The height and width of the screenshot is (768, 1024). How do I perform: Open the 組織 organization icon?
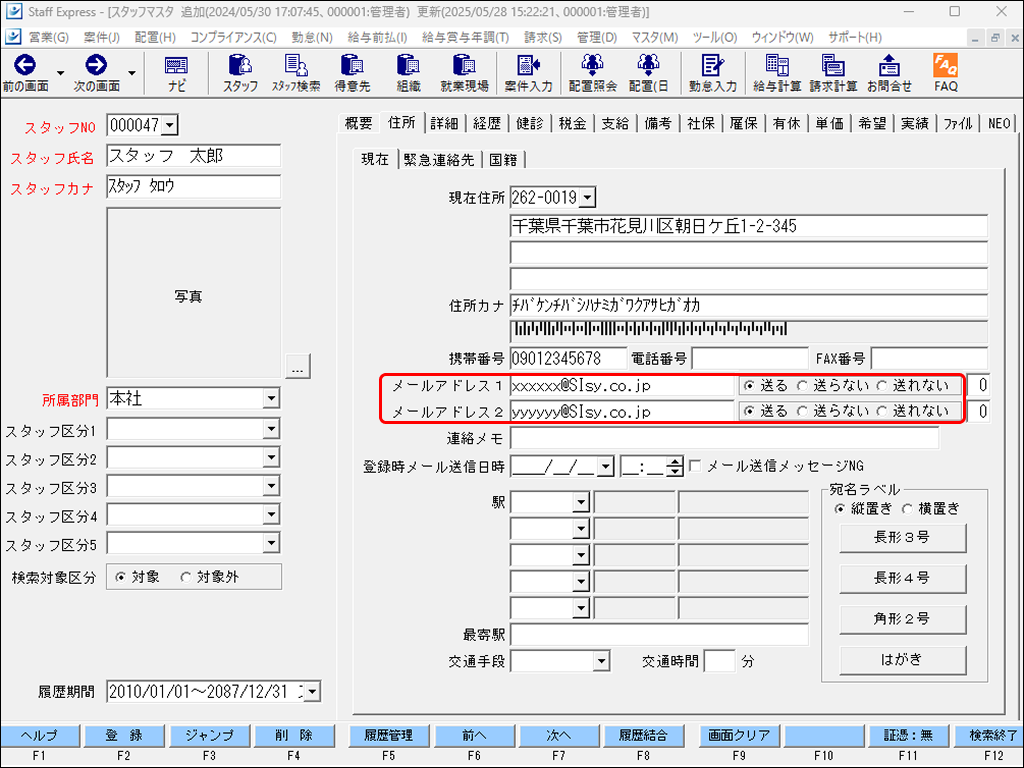(408, 73)
